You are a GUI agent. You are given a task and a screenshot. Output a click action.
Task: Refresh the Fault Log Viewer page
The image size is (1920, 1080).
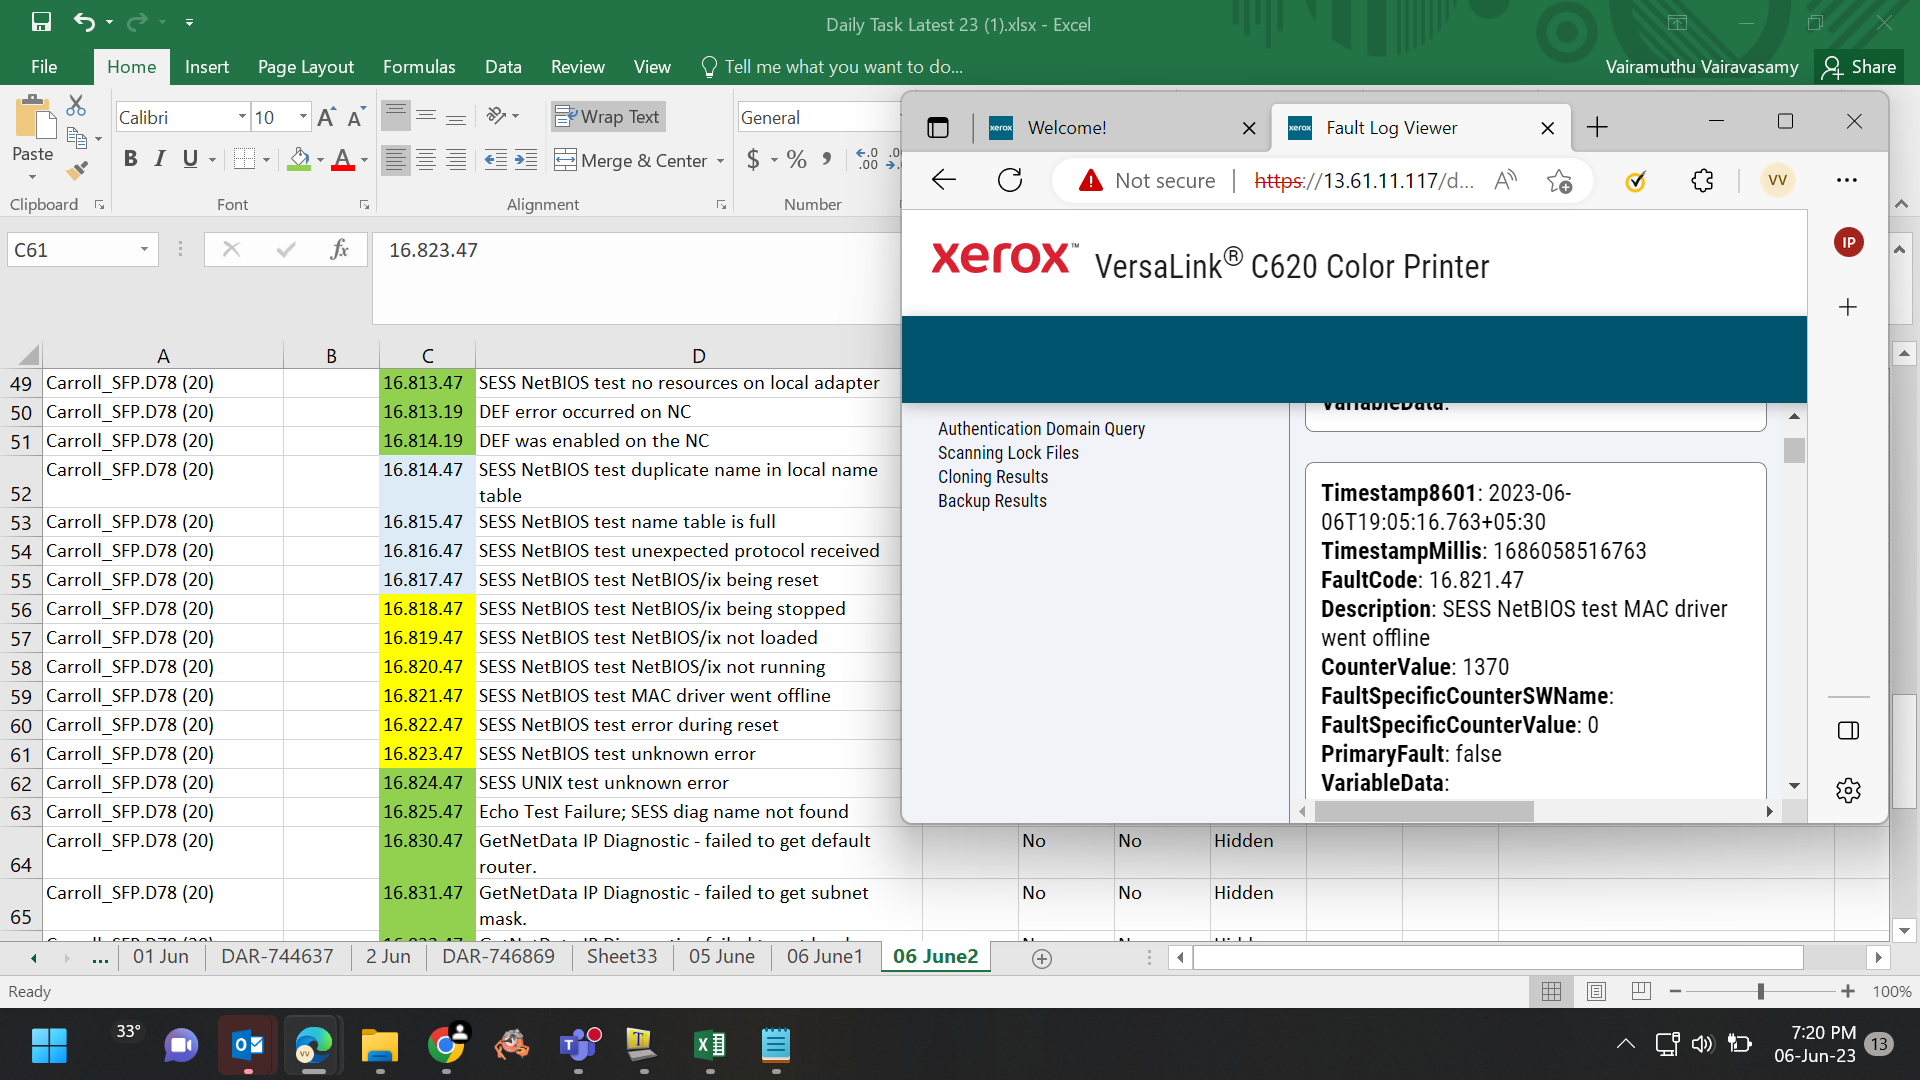pos(1010,181)
